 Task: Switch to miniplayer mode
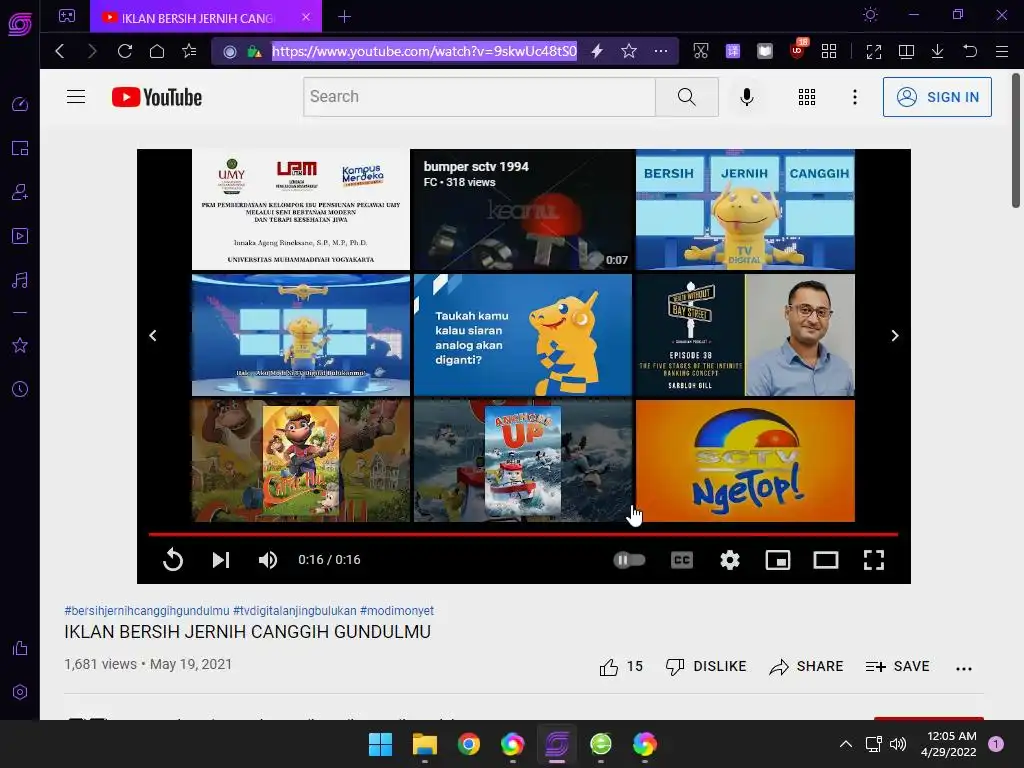pyautogui.click(x=778, y=560)
